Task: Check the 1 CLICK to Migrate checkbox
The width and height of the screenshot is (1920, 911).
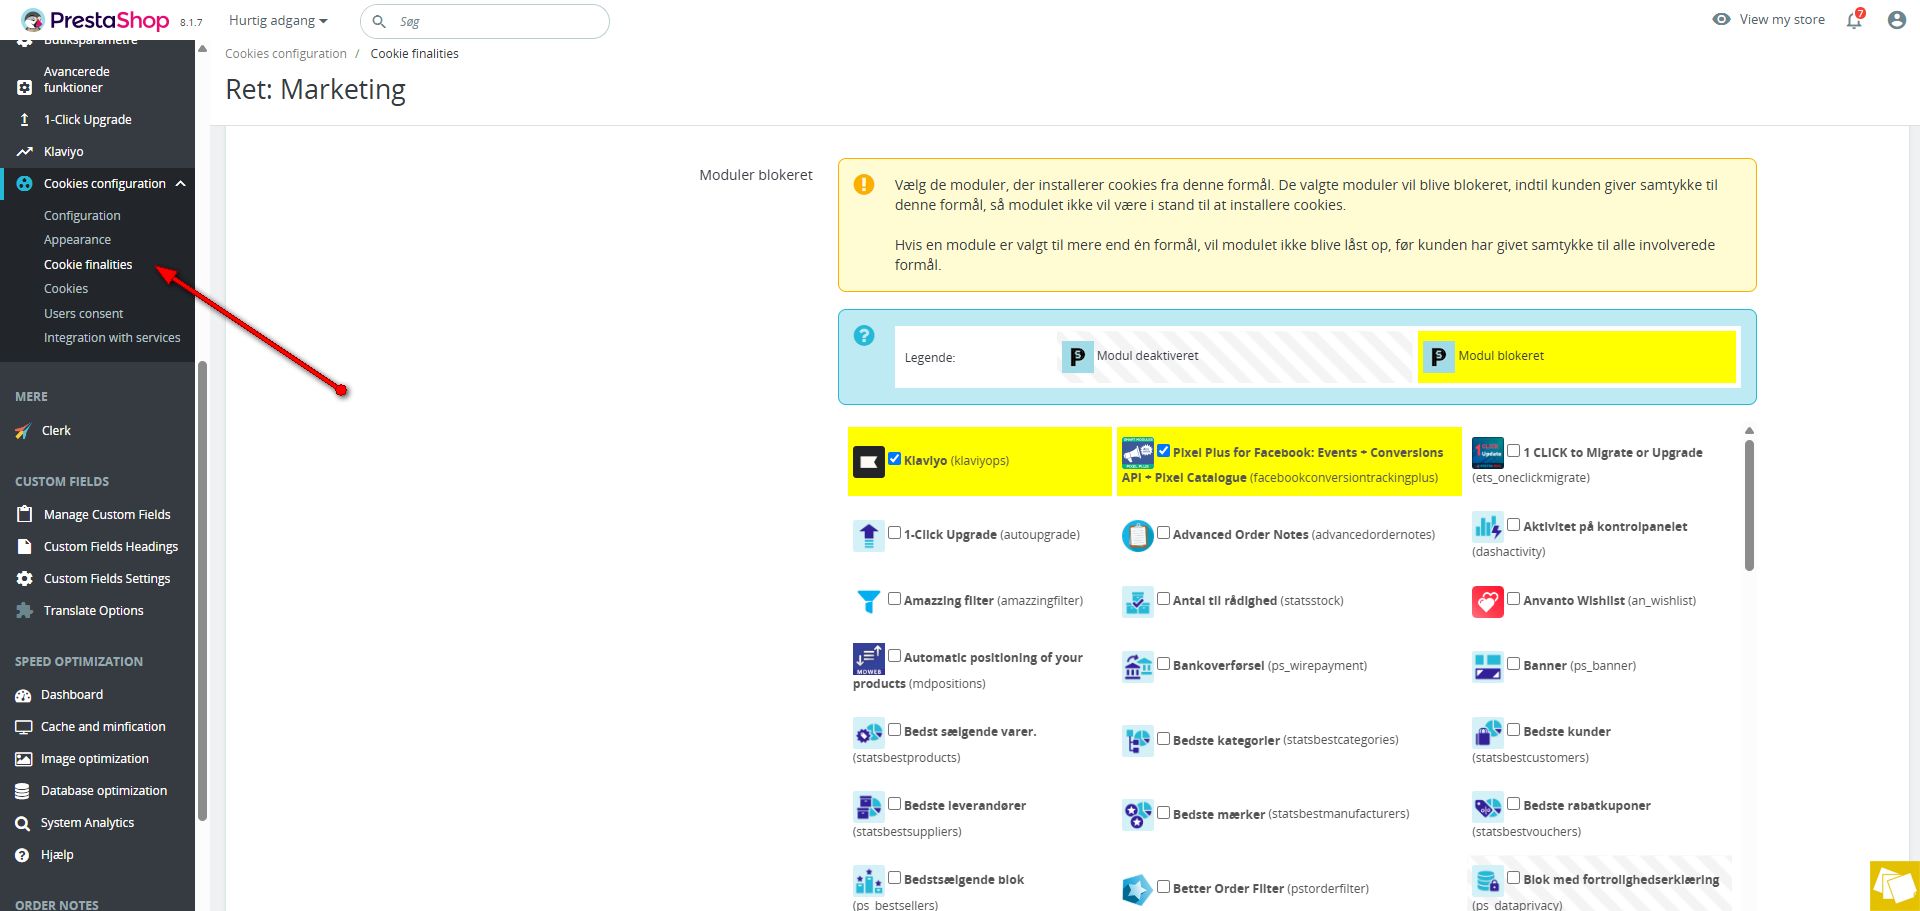Action: pyautogui.click(x=1514, y=451)
